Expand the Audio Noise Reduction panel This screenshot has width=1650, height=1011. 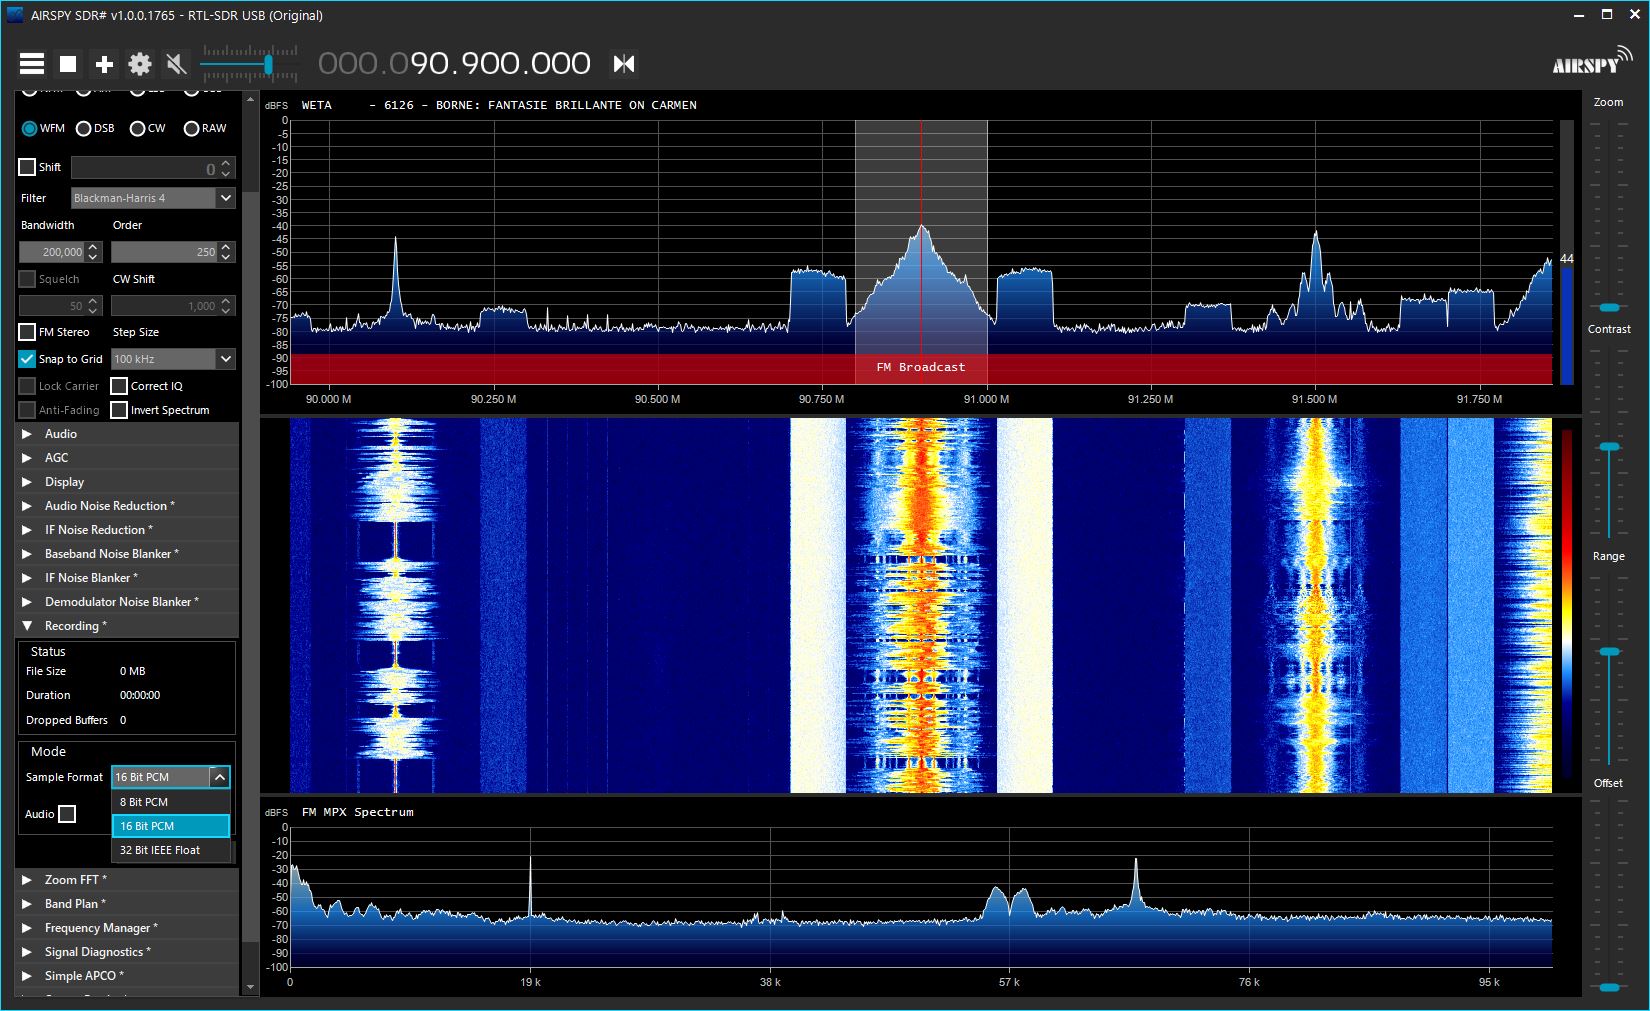[127, 506]
